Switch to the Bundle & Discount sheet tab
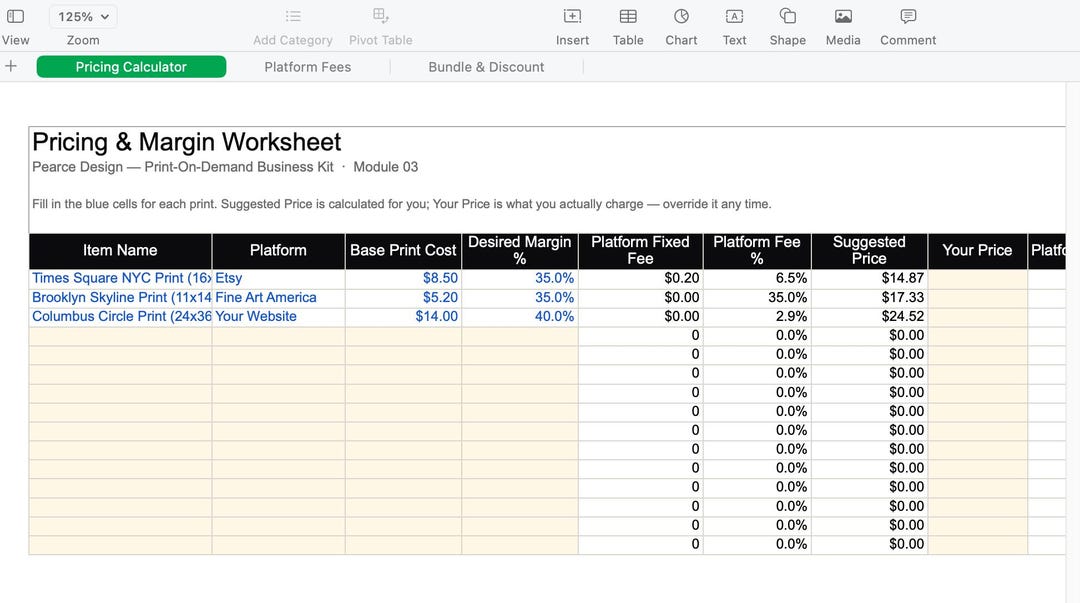 pyautogui.click(x=486, y=67)
